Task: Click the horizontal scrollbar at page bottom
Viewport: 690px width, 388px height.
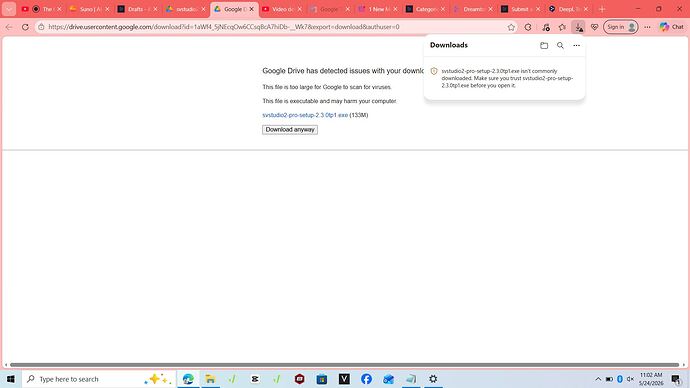Action: 345,365
